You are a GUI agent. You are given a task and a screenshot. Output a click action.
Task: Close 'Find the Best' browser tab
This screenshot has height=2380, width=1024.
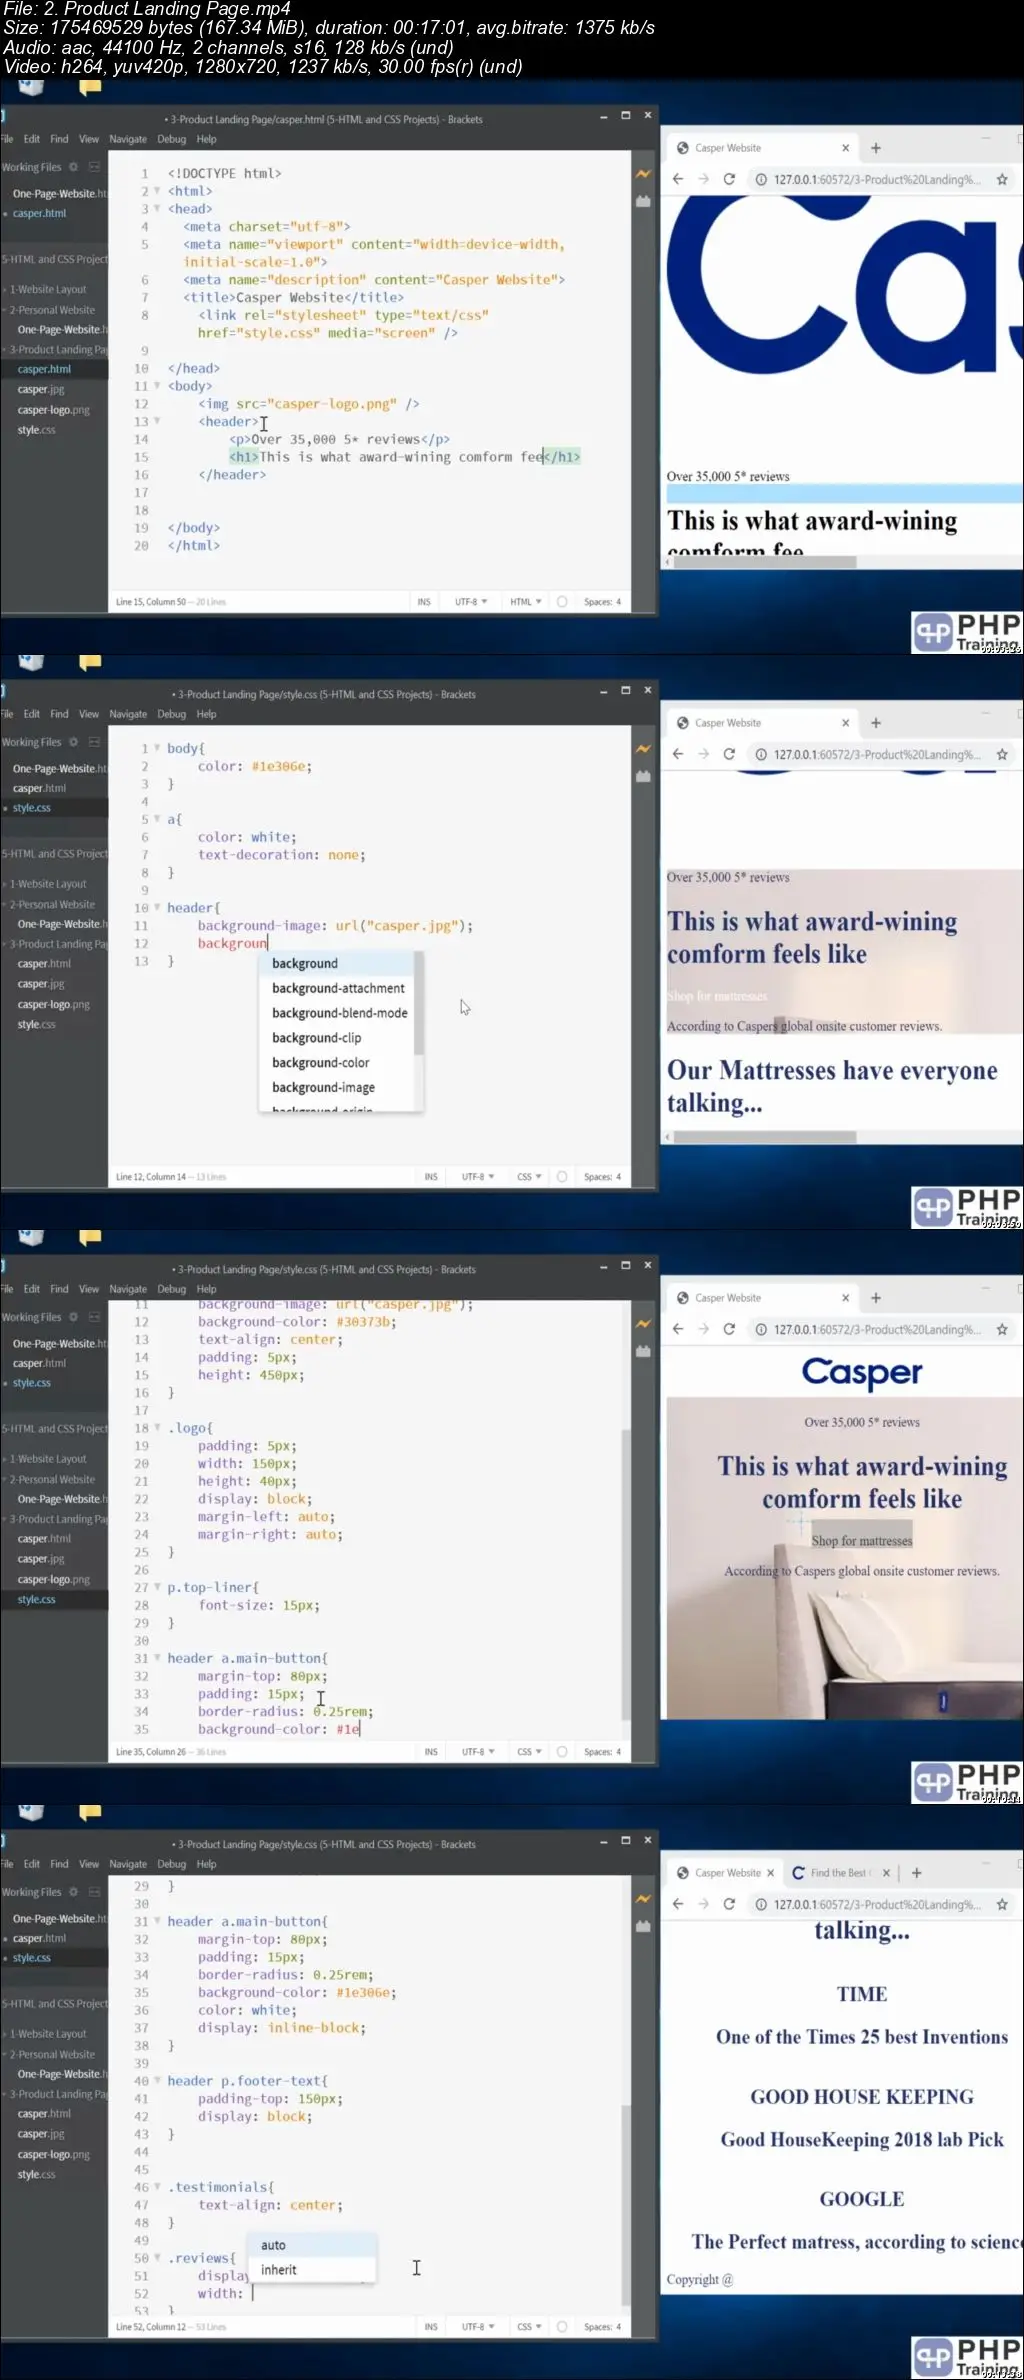coord(886,1873)
